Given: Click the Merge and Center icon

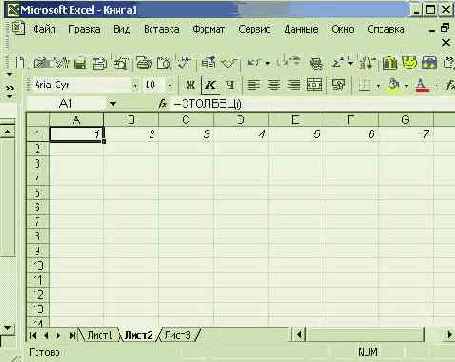Looking at the screenshot, I should click(x=314, y=85).
